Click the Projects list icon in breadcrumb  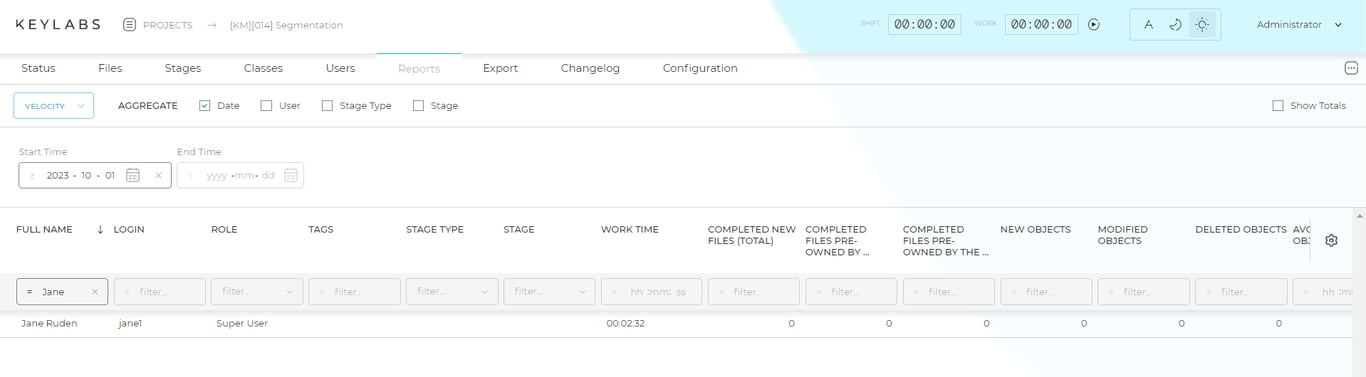click(129, 24)
